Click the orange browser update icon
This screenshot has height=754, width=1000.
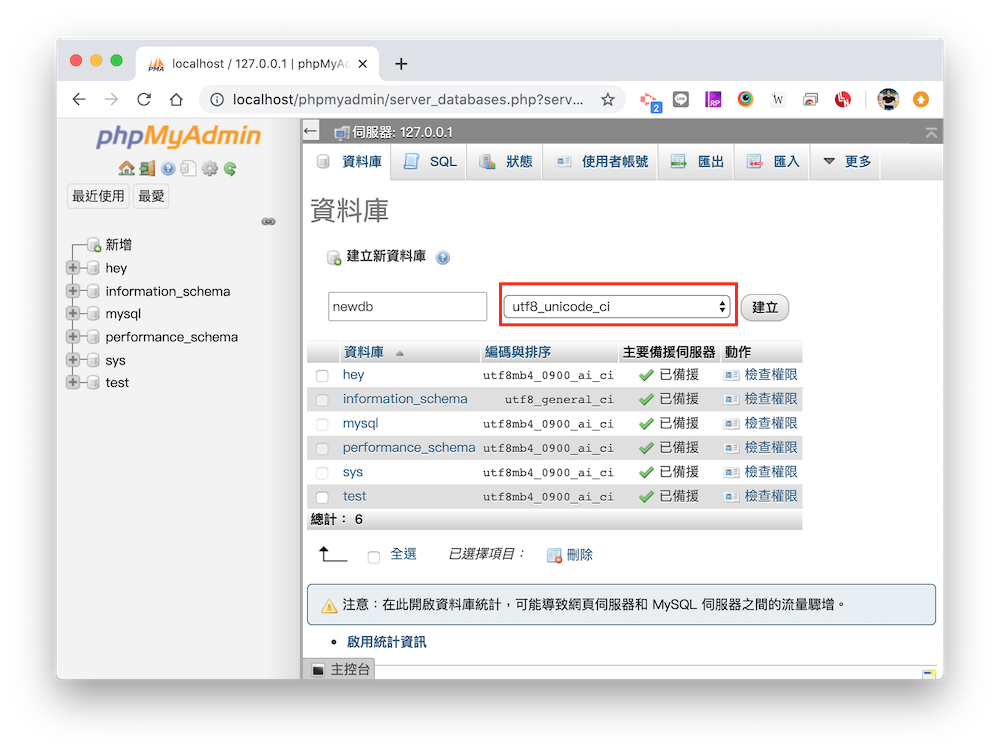(x=920, y=100)
